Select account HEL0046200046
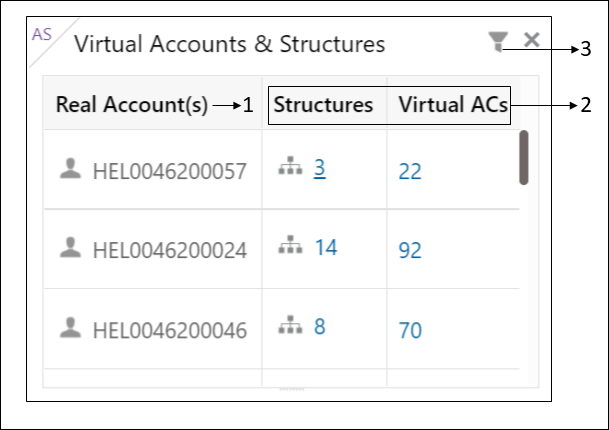This screenshot has height=430, width=609. 170,330
